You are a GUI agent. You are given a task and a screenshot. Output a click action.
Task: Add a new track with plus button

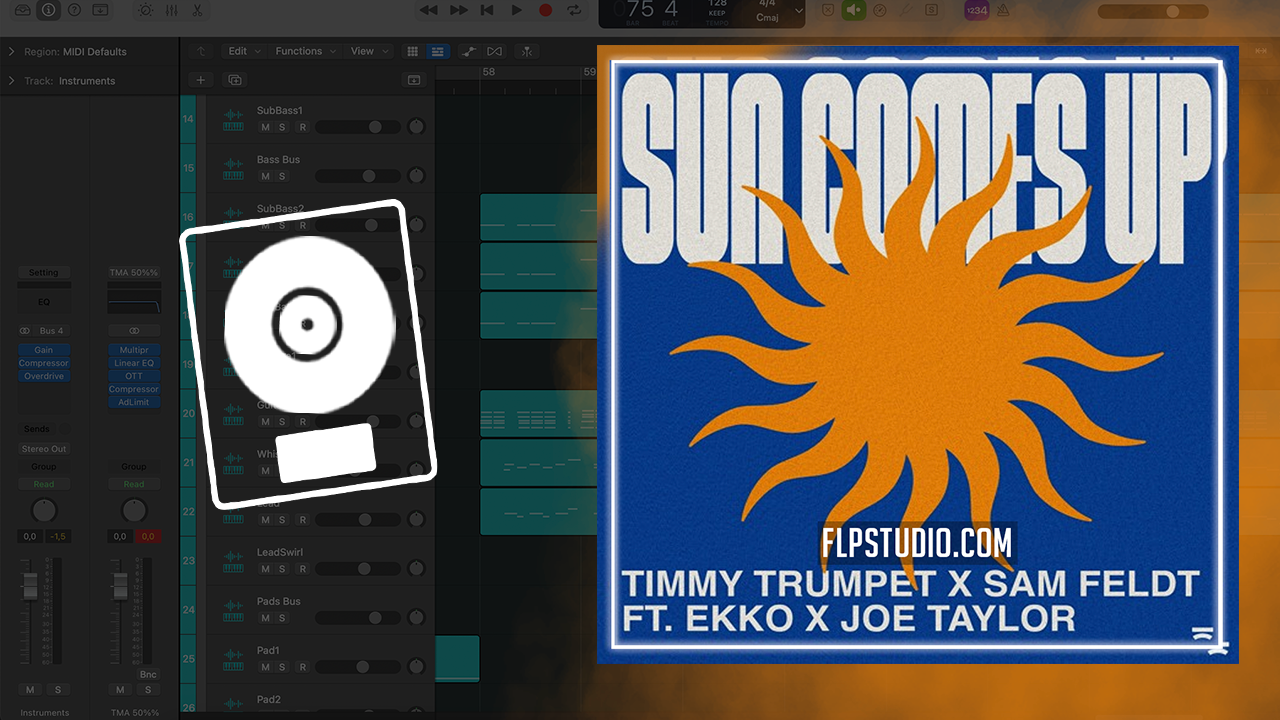point(200,80)
